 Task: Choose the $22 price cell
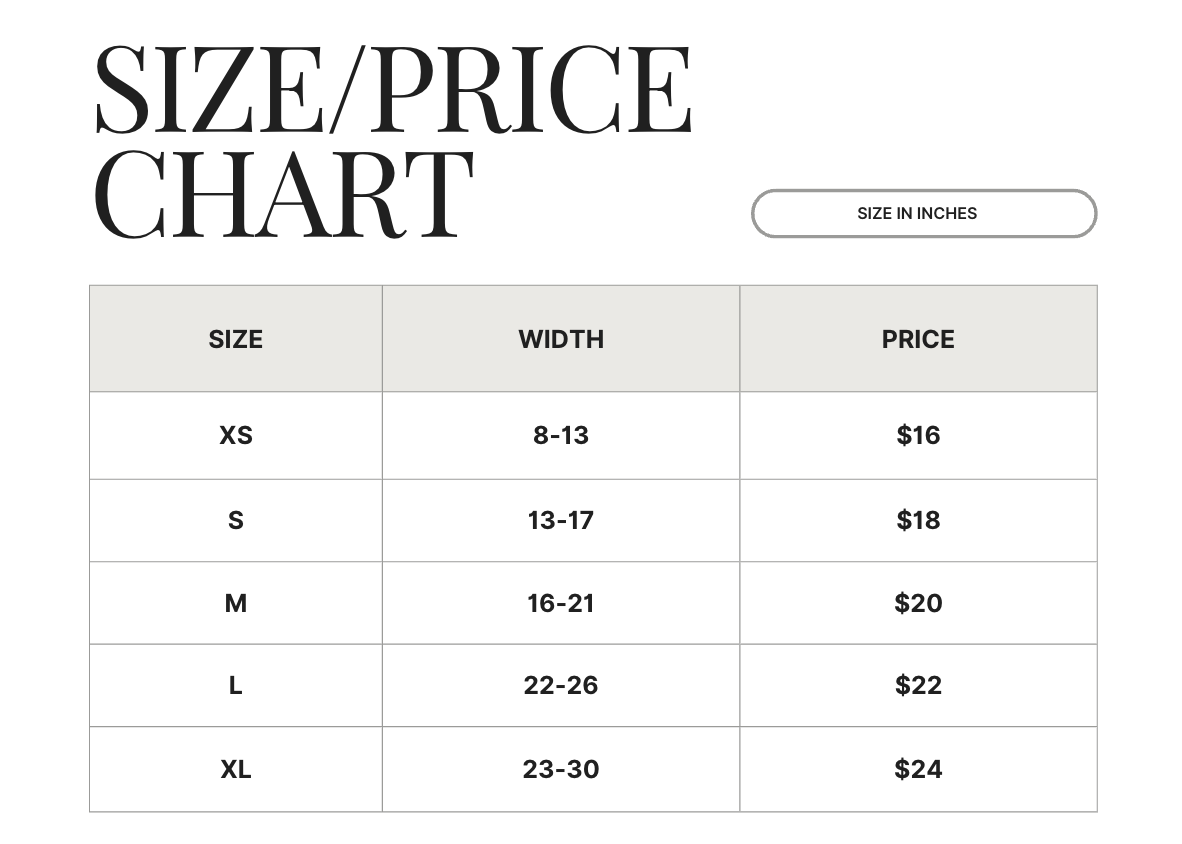click(x=918, y=685)
